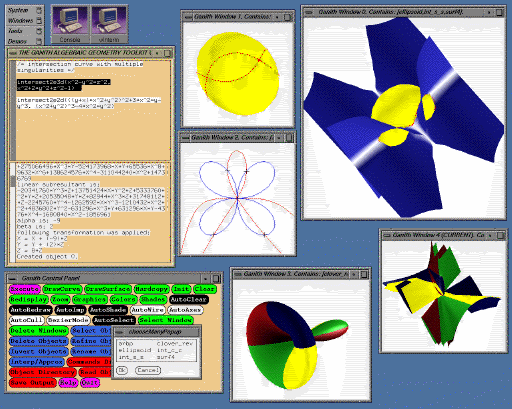Toggle BezierMode on
The image size is (512, 409).
point(68,320)
